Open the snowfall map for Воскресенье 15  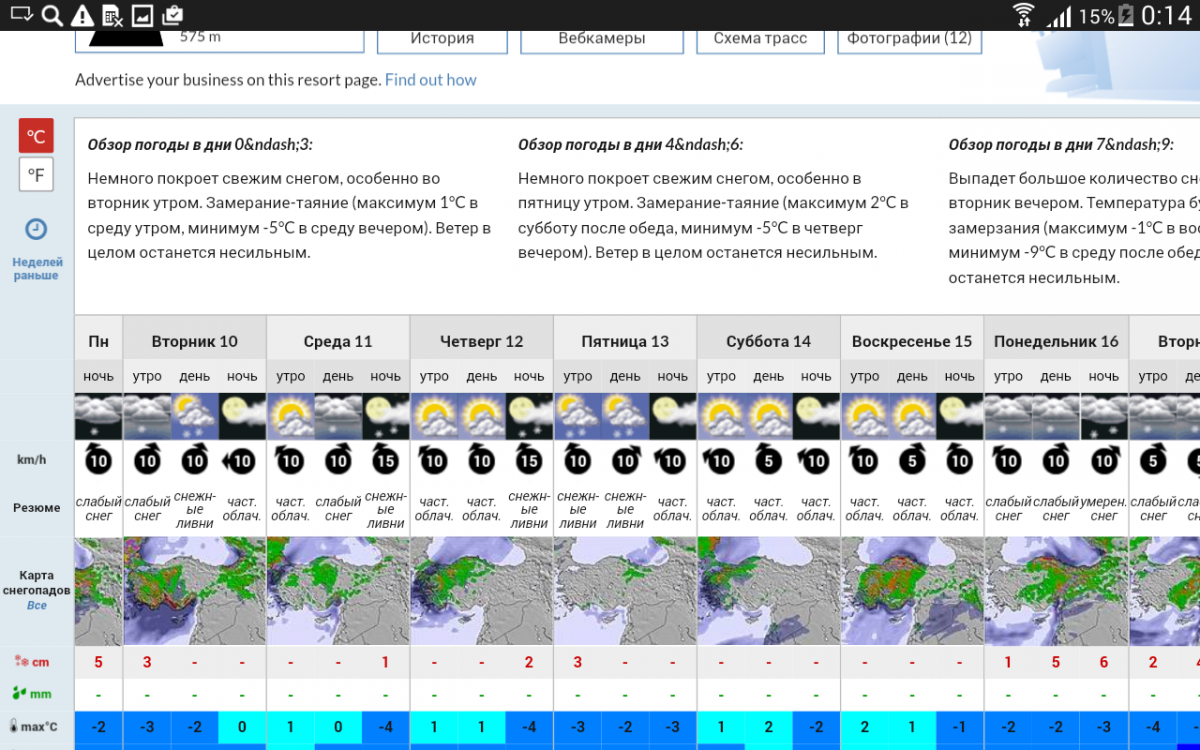point(912,591)
